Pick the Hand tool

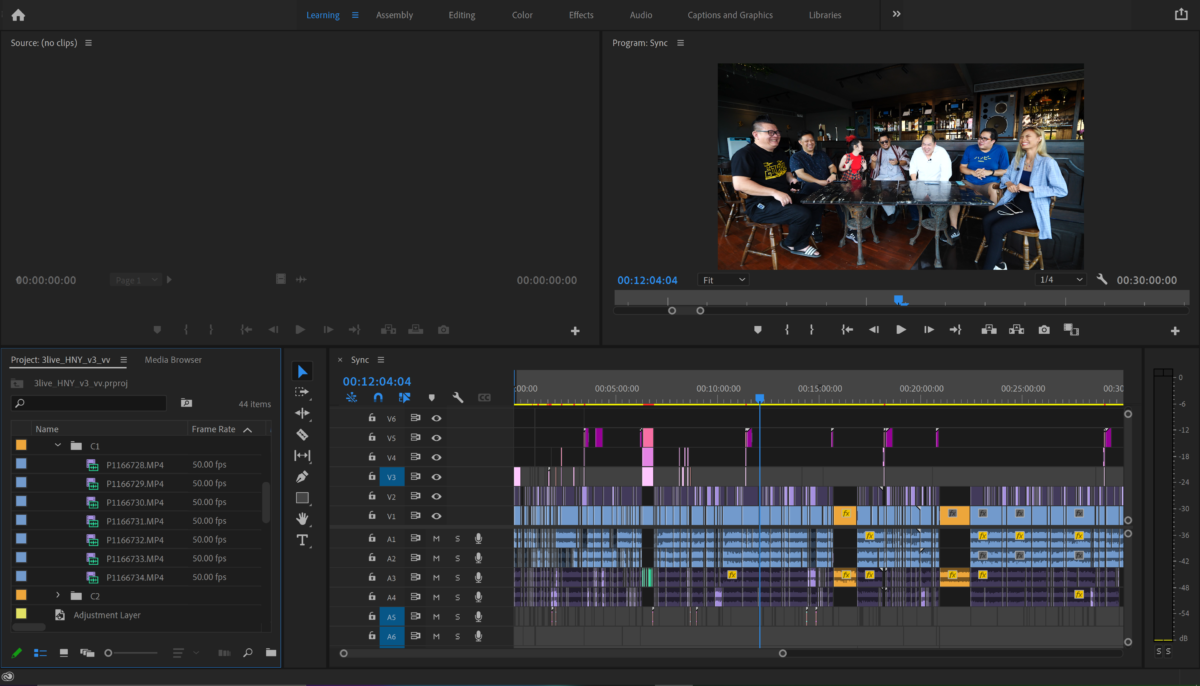click(302, 518)
